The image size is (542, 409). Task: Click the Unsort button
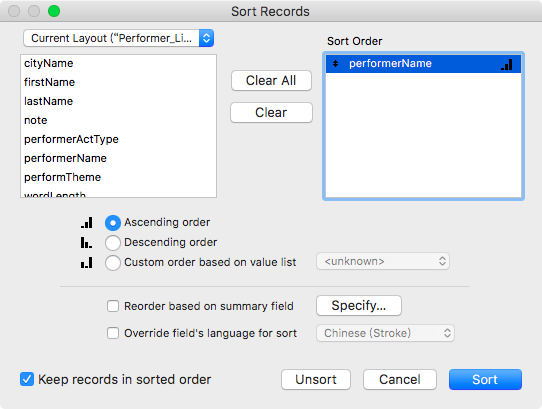click(x=316, y=380)
